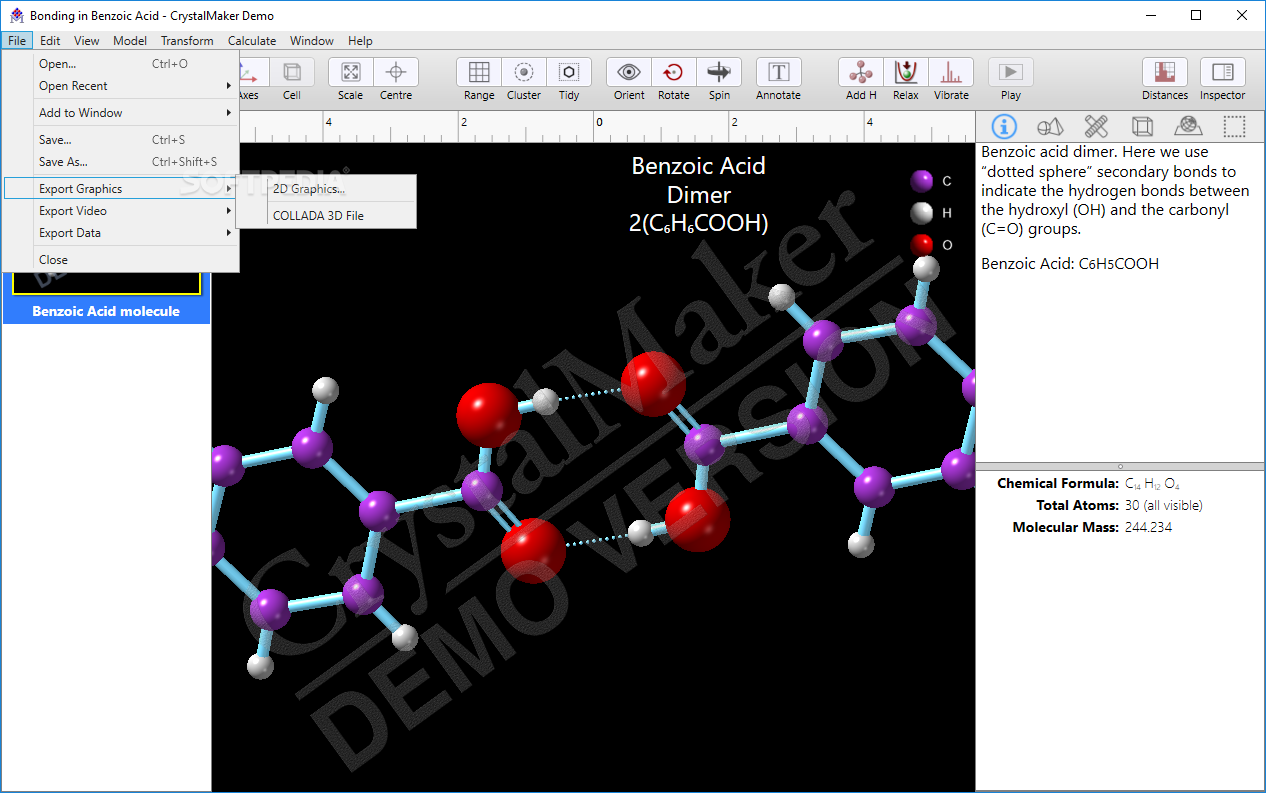This screenshot has width=1266, height=793.
Task: Choose Open... from File menu
Action: click(120, 64)
